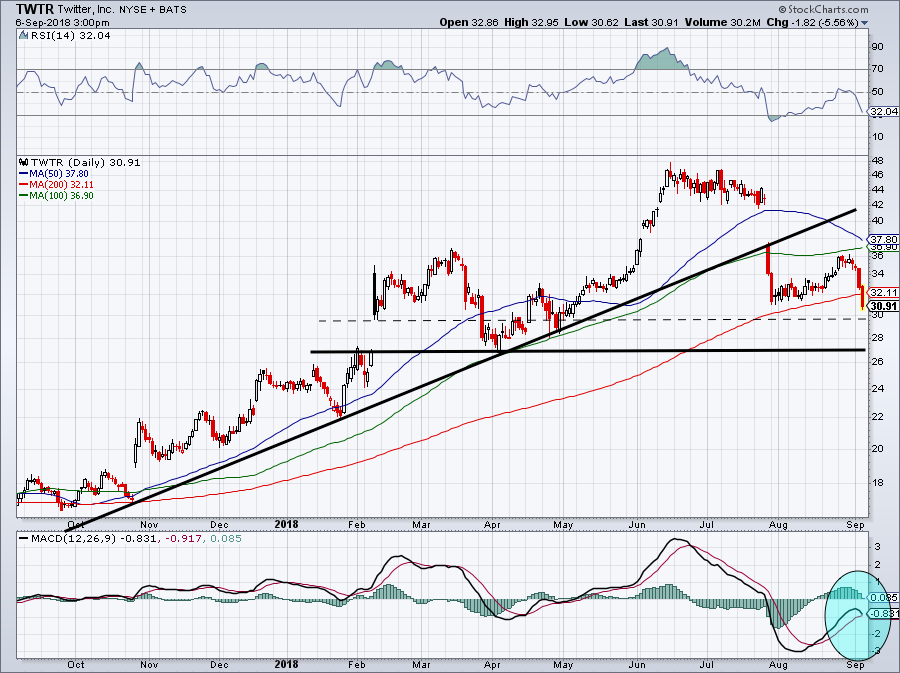Click the Twitter, Inc. company name
The image size is (900, 673).
click(85, 9)
